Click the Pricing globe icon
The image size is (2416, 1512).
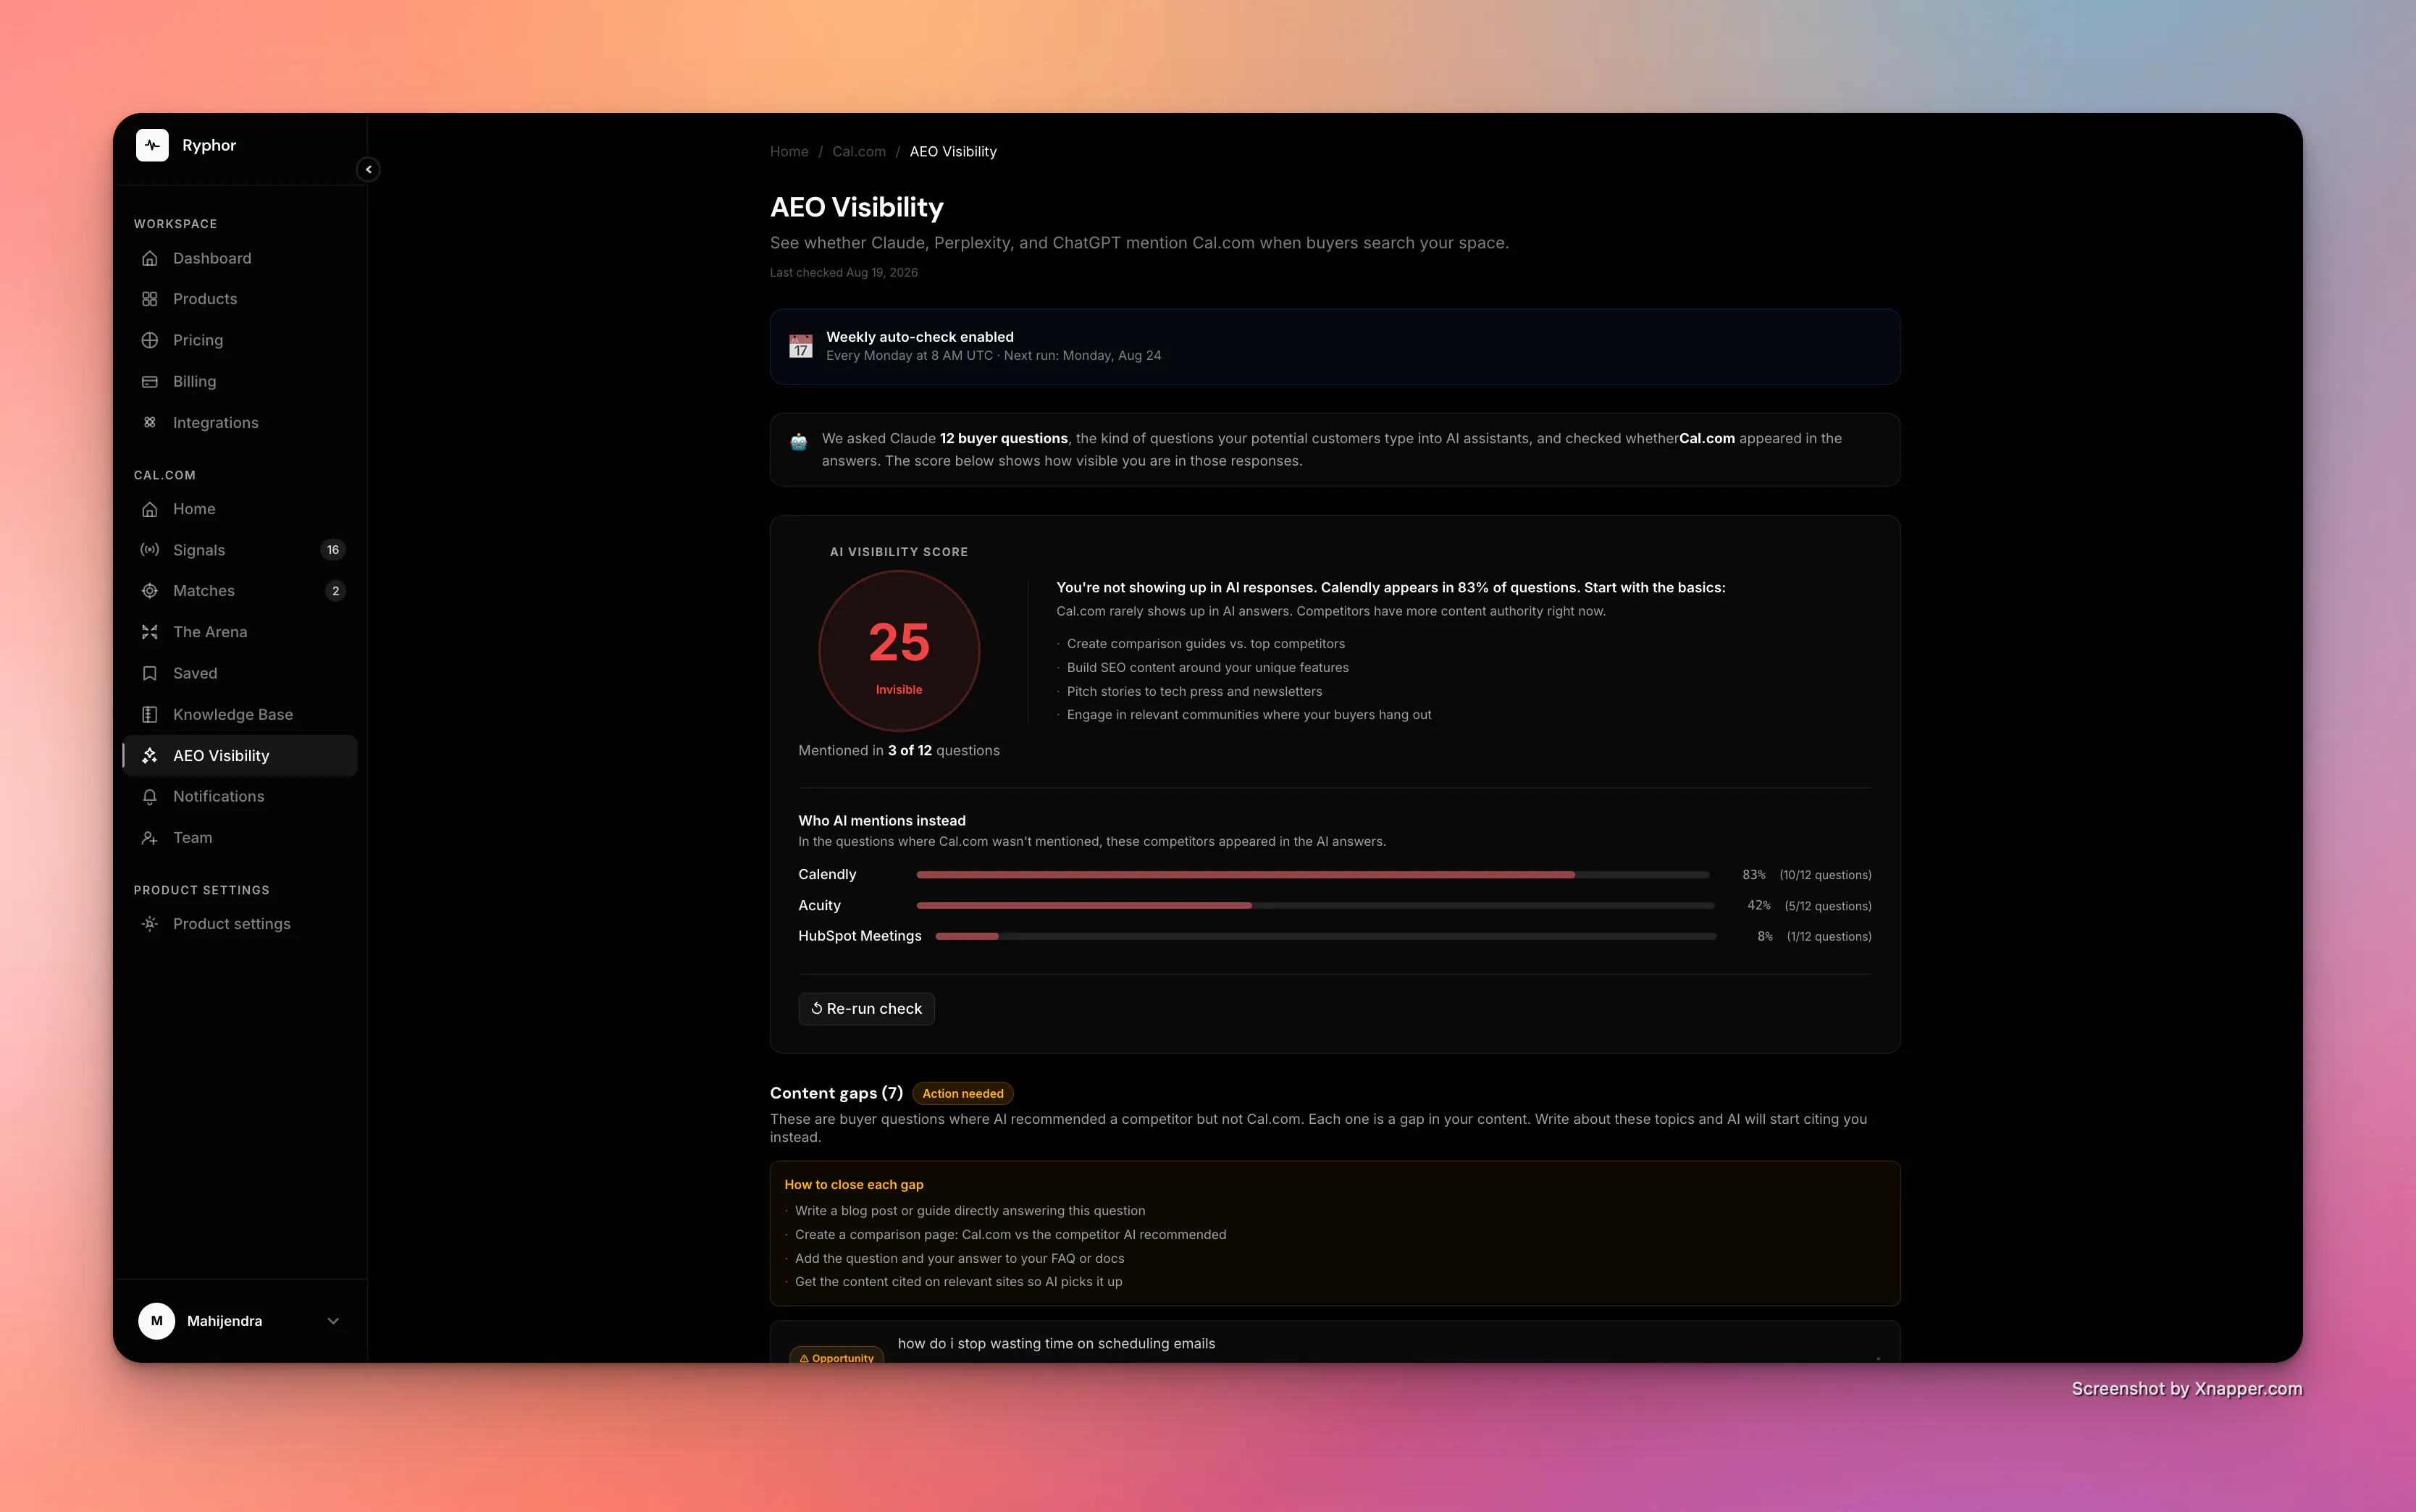coord(150,340)
